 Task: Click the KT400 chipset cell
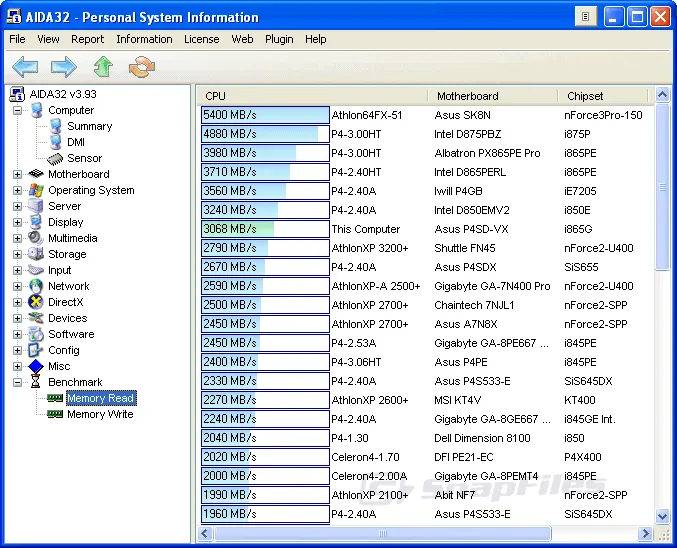[x=579, y=400]
